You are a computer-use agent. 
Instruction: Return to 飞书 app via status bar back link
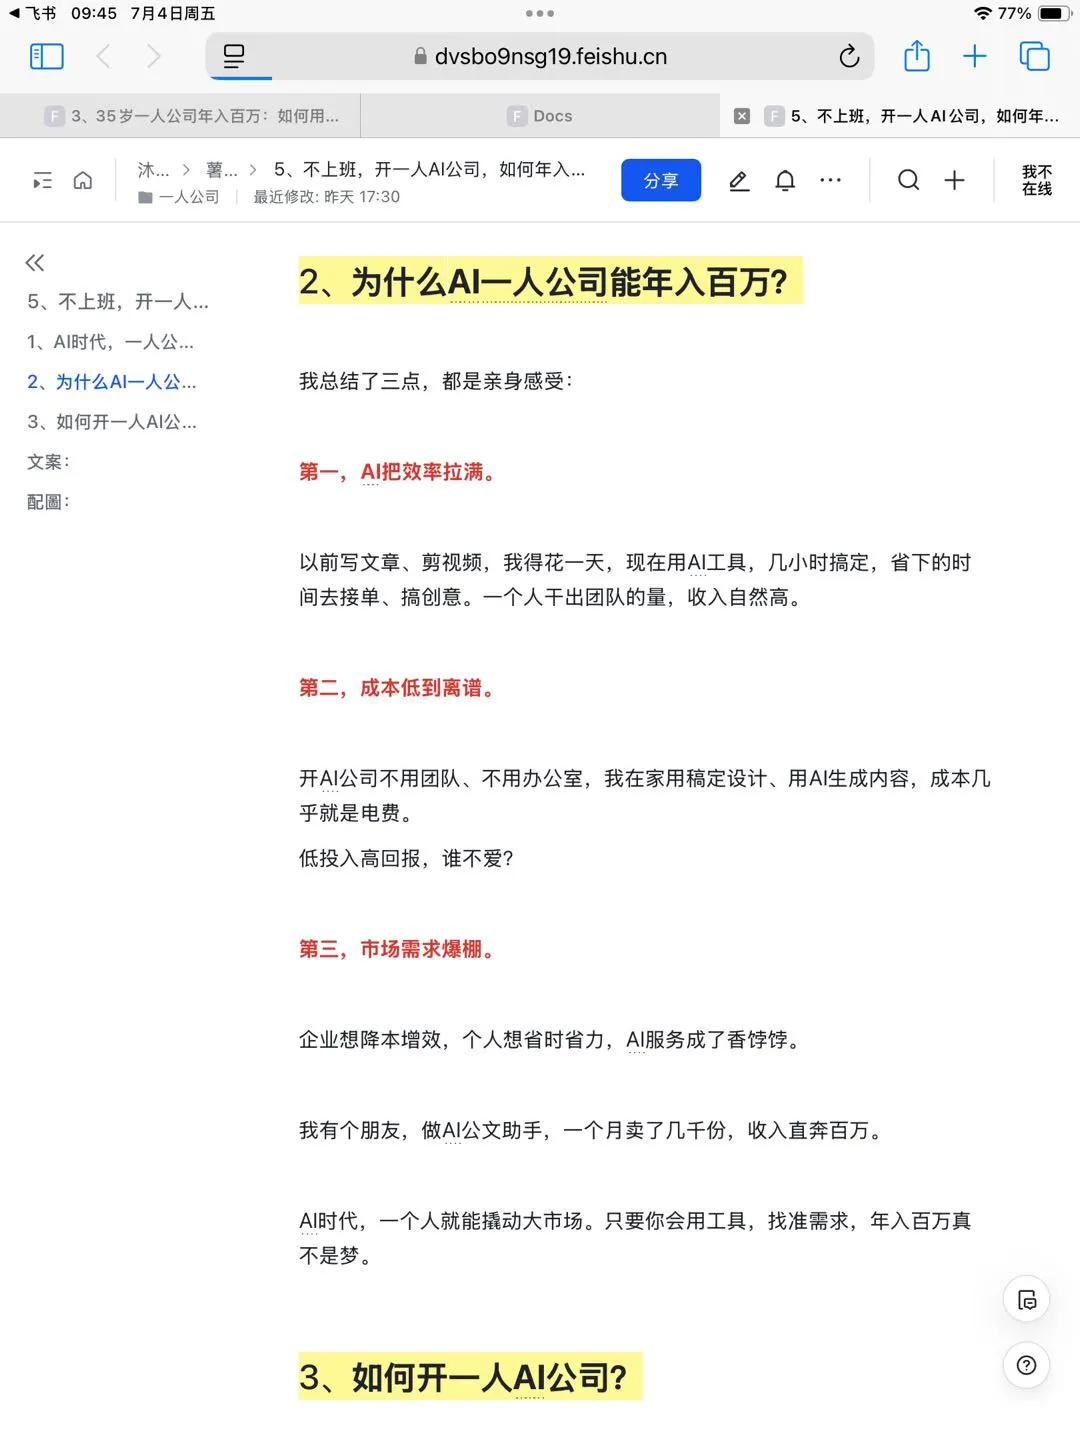pyautogui.click(x=33, y=13)
